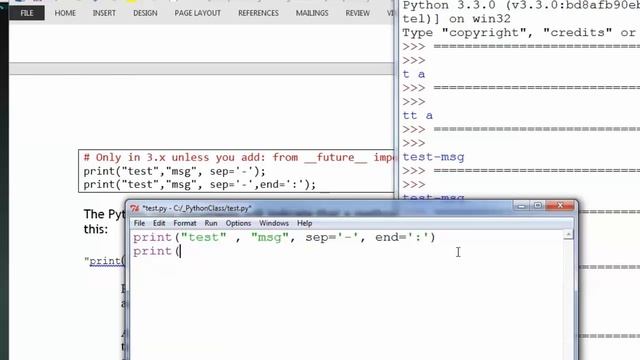Switch to the REFERENCES tab
Image resolution: width=640 pixels, height=360 pixels.
[258, 13]
